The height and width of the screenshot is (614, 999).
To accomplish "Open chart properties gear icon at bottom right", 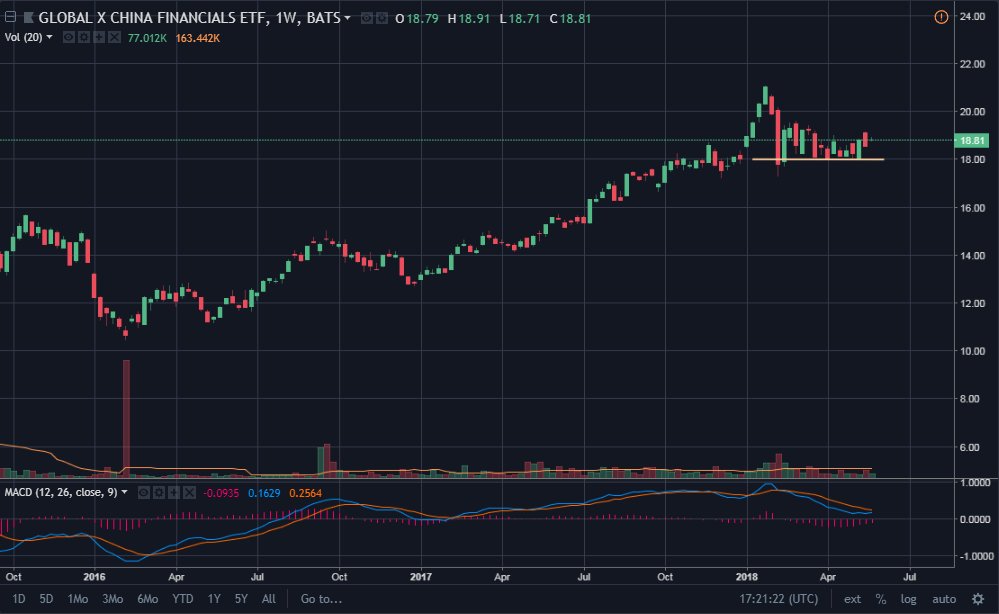I will (978, 599).
